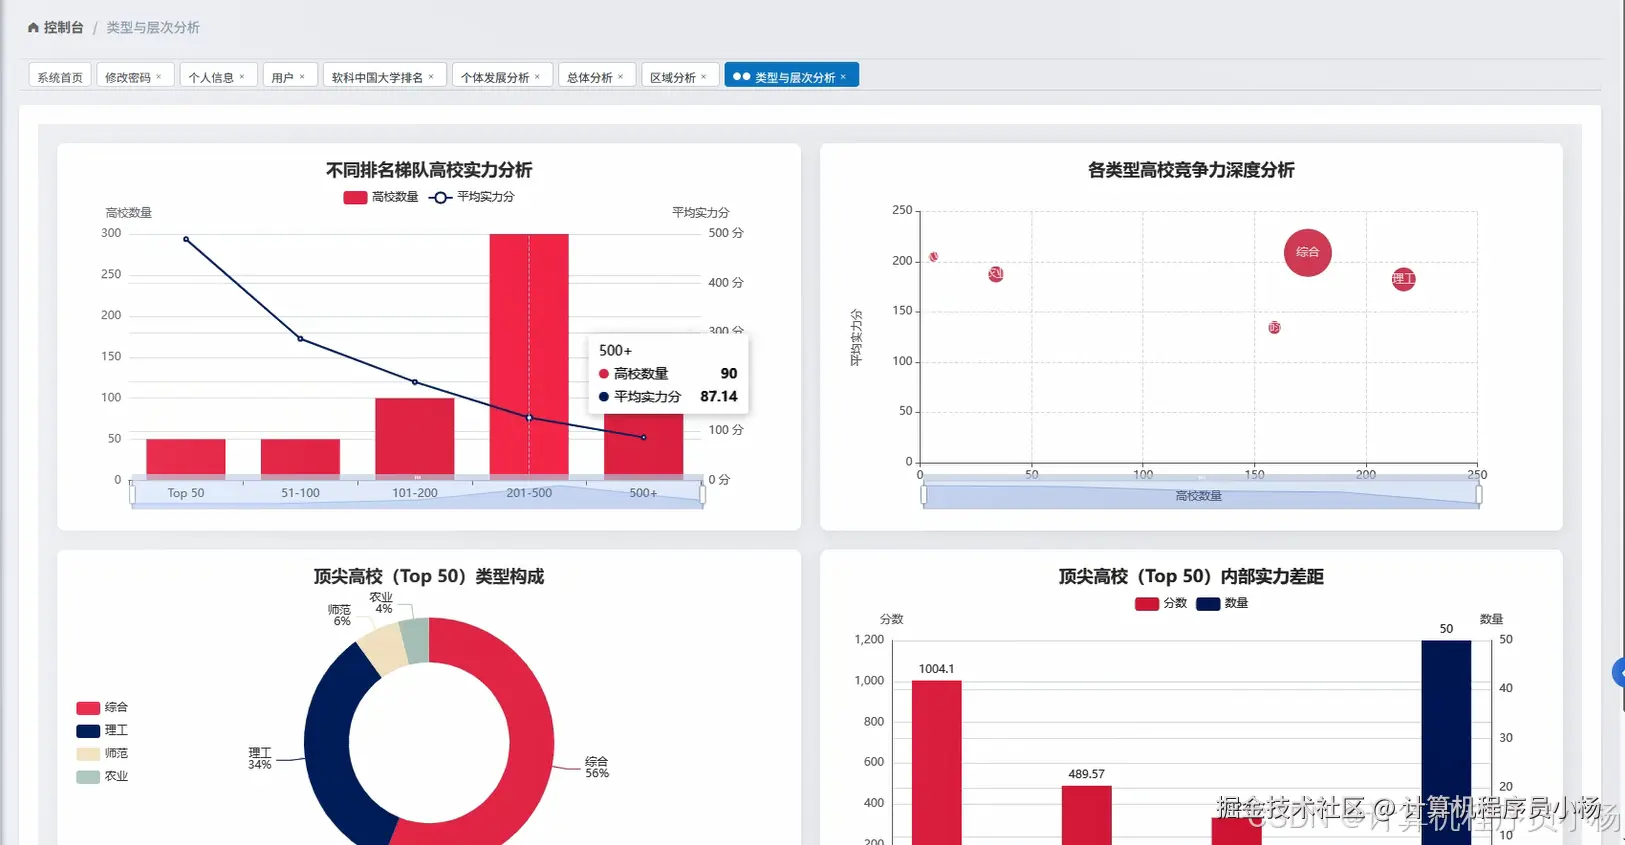The width and height of the screenshot is (1625, 845).
Task: Click the right scatter zoom slider handle
Action: pyautogui.click(x=1479, y=495)
